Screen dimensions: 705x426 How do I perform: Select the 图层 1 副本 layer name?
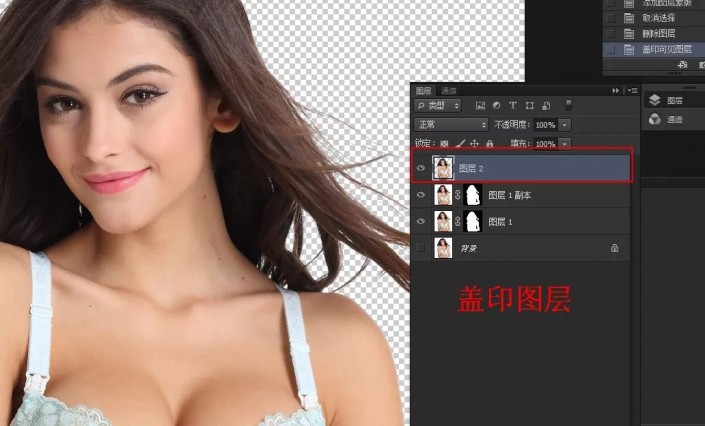[x=509, y=195]
